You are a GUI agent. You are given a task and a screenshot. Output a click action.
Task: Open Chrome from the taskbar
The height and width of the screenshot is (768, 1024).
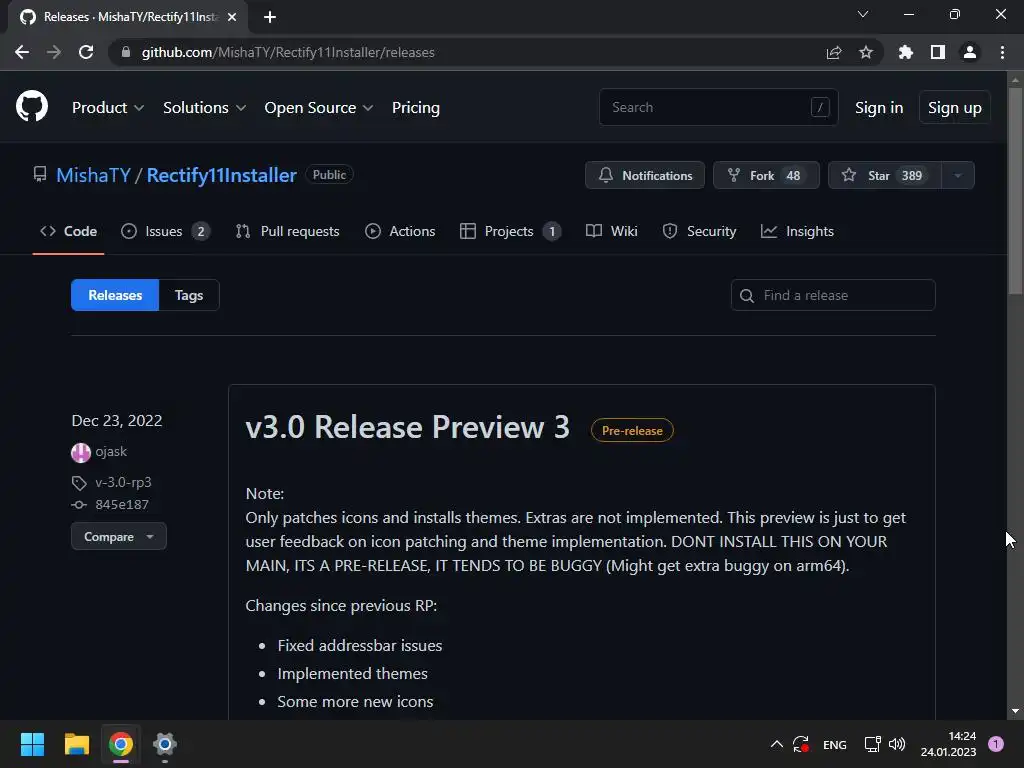coord(121,744)
